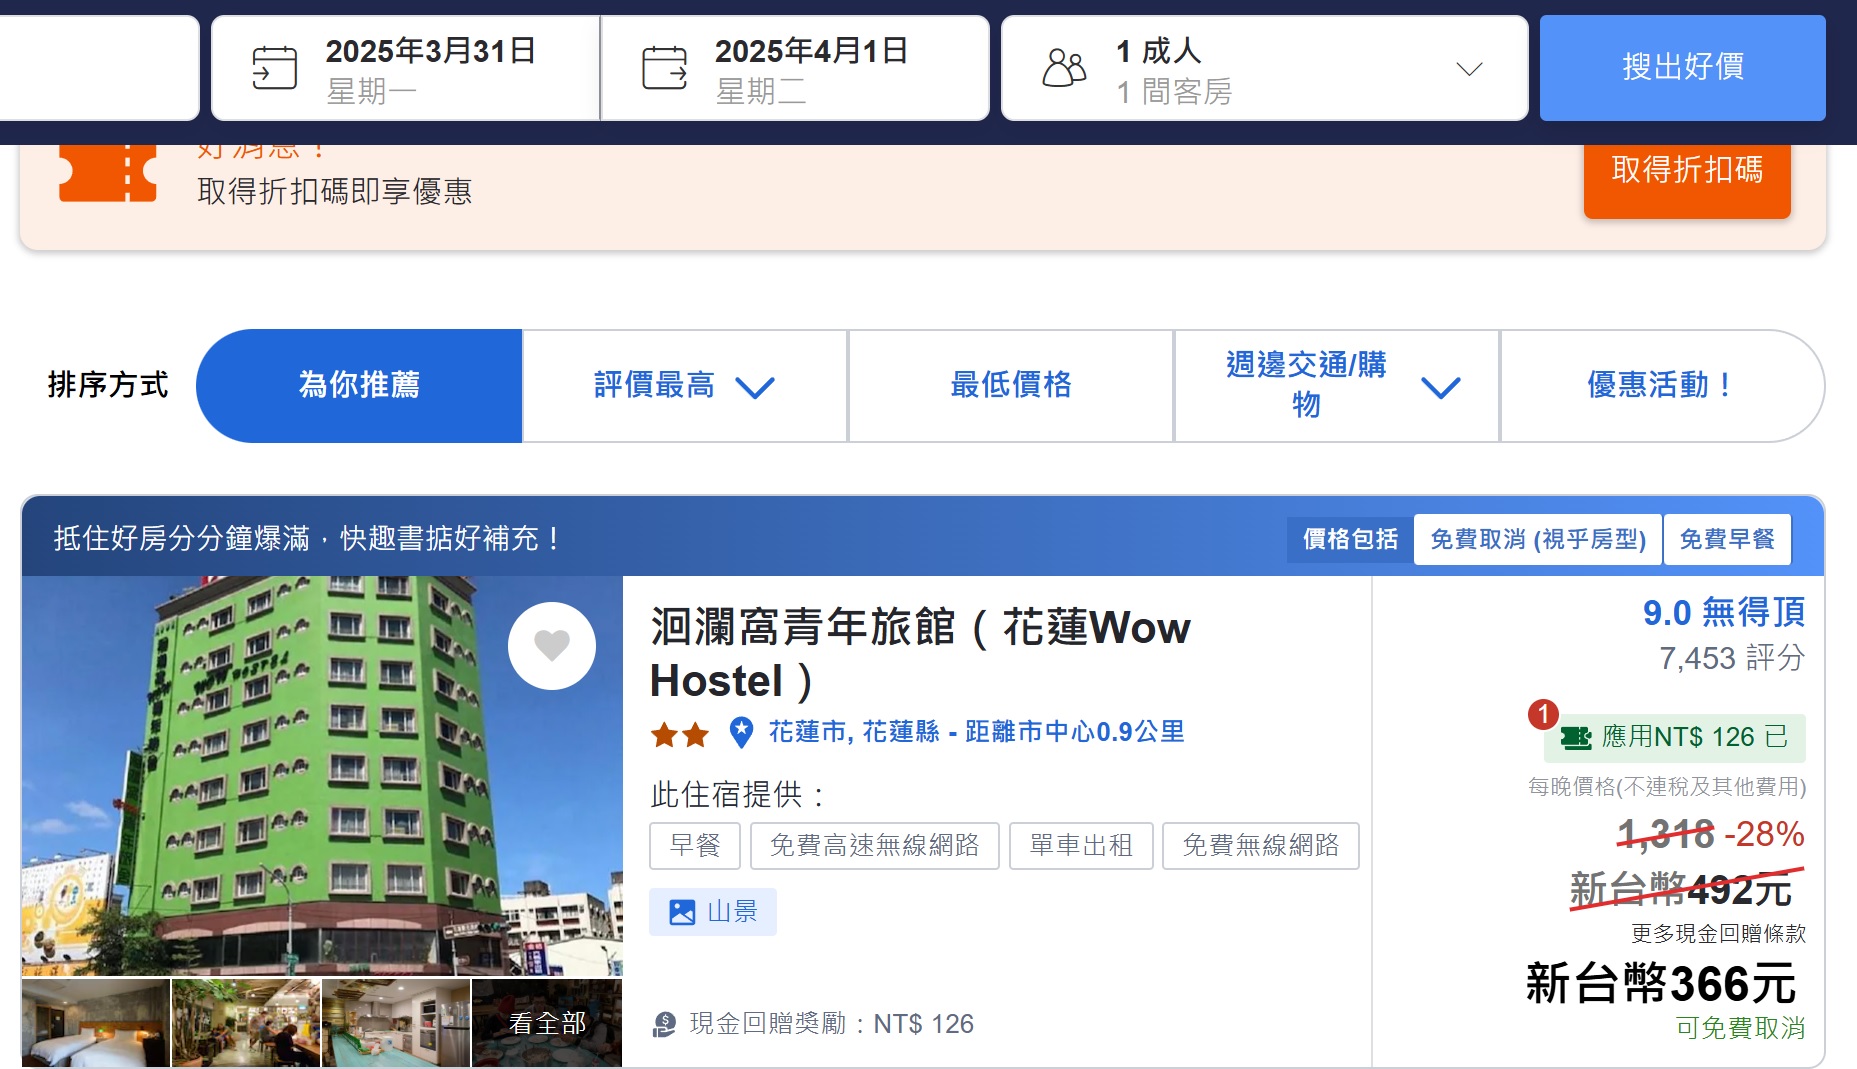The image size is (1857, 1069).
Task: Click the orange coupon ticket icon
Action: click(x=108, y=174)
